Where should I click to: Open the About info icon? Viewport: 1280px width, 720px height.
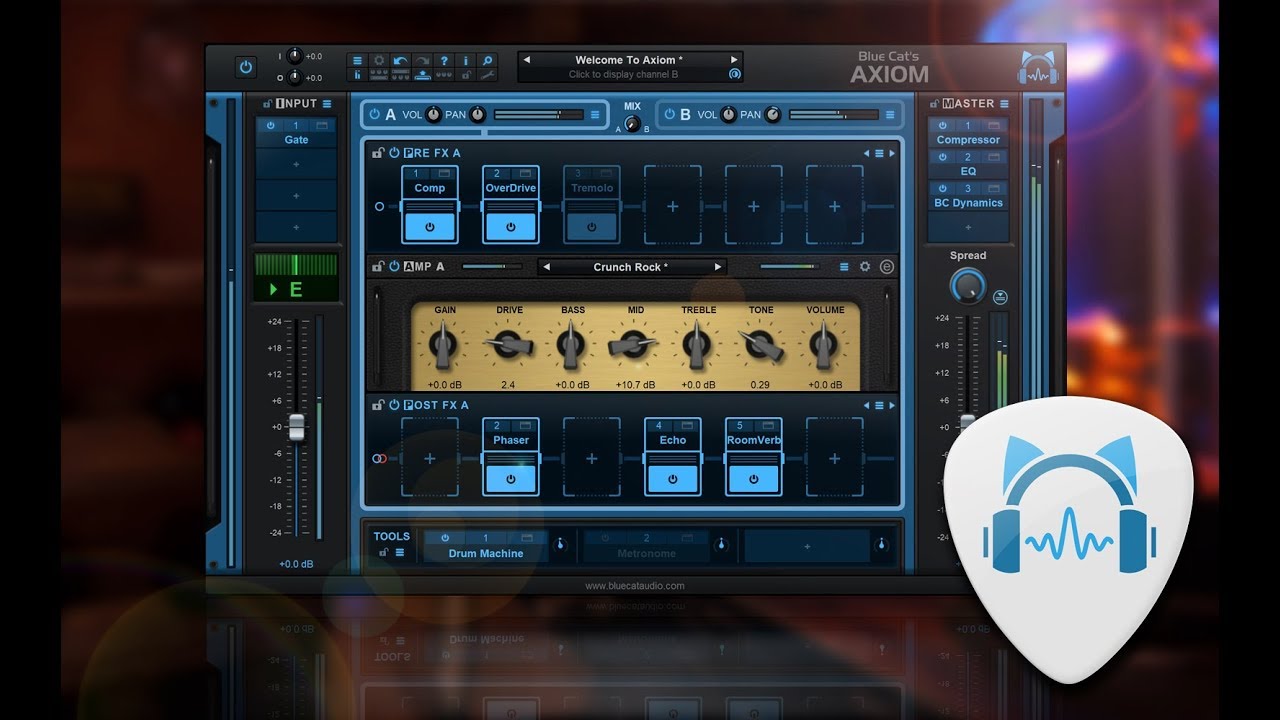tap(466, 60)
